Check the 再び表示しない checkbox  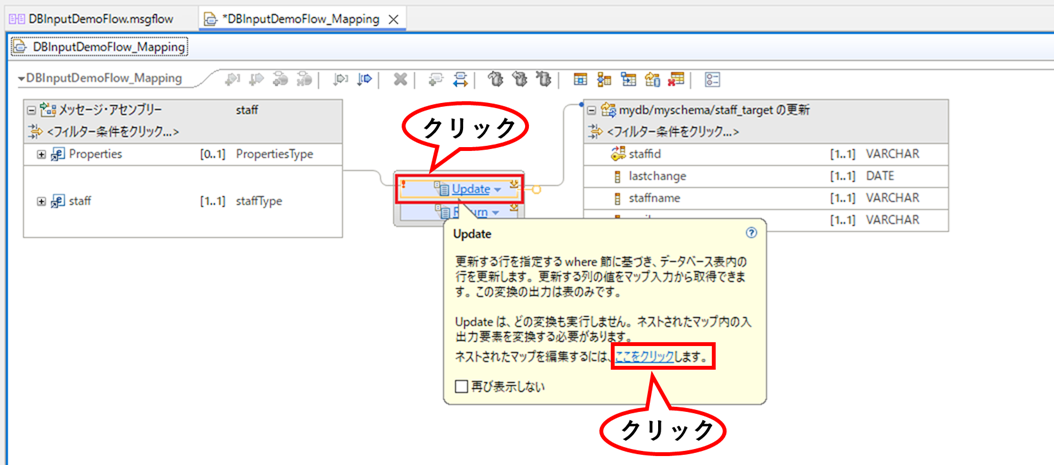(460, 386)
